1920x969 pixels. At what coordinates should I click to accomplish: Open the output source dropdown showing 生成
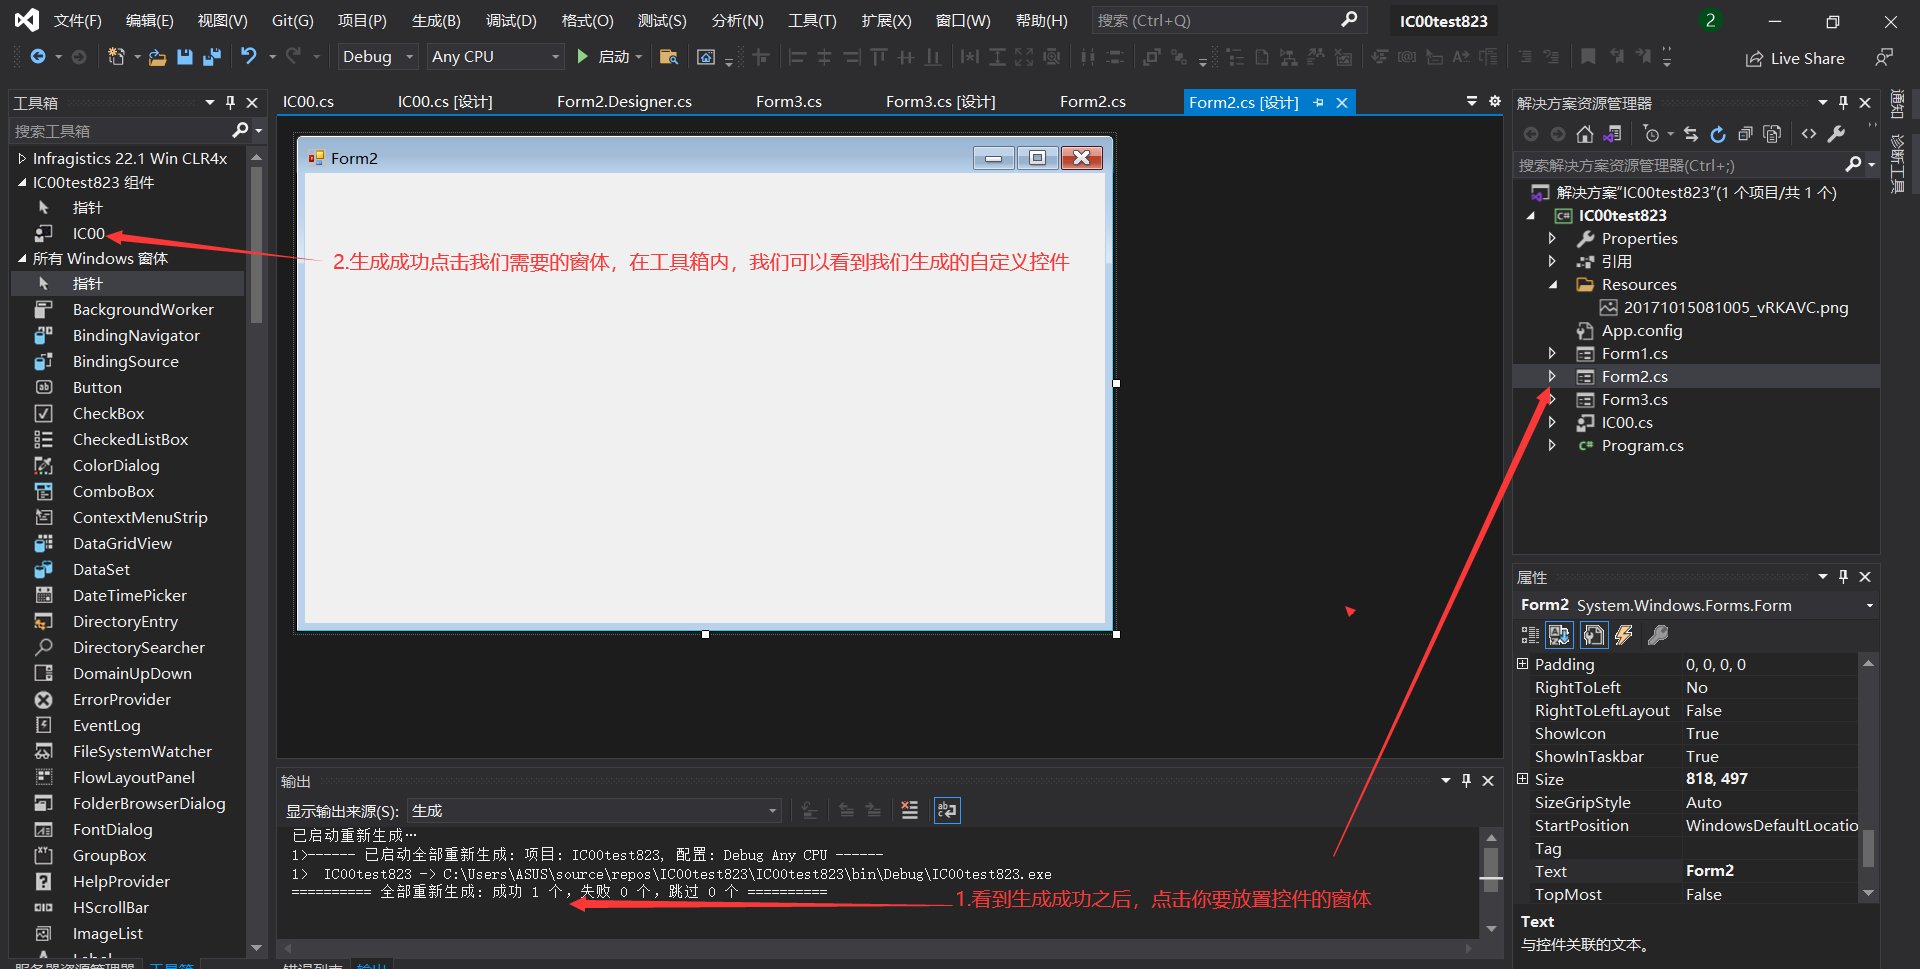click(595, 811)
